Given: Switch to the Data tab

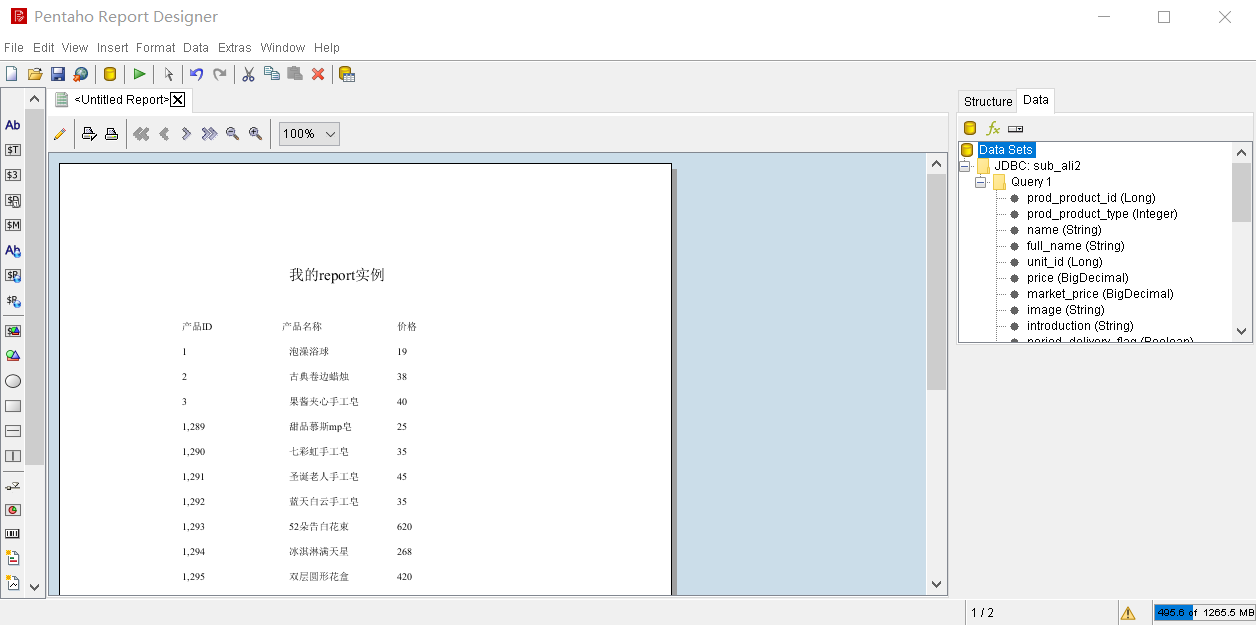Looking at the screenshot, I should [x=1036, y=100].
